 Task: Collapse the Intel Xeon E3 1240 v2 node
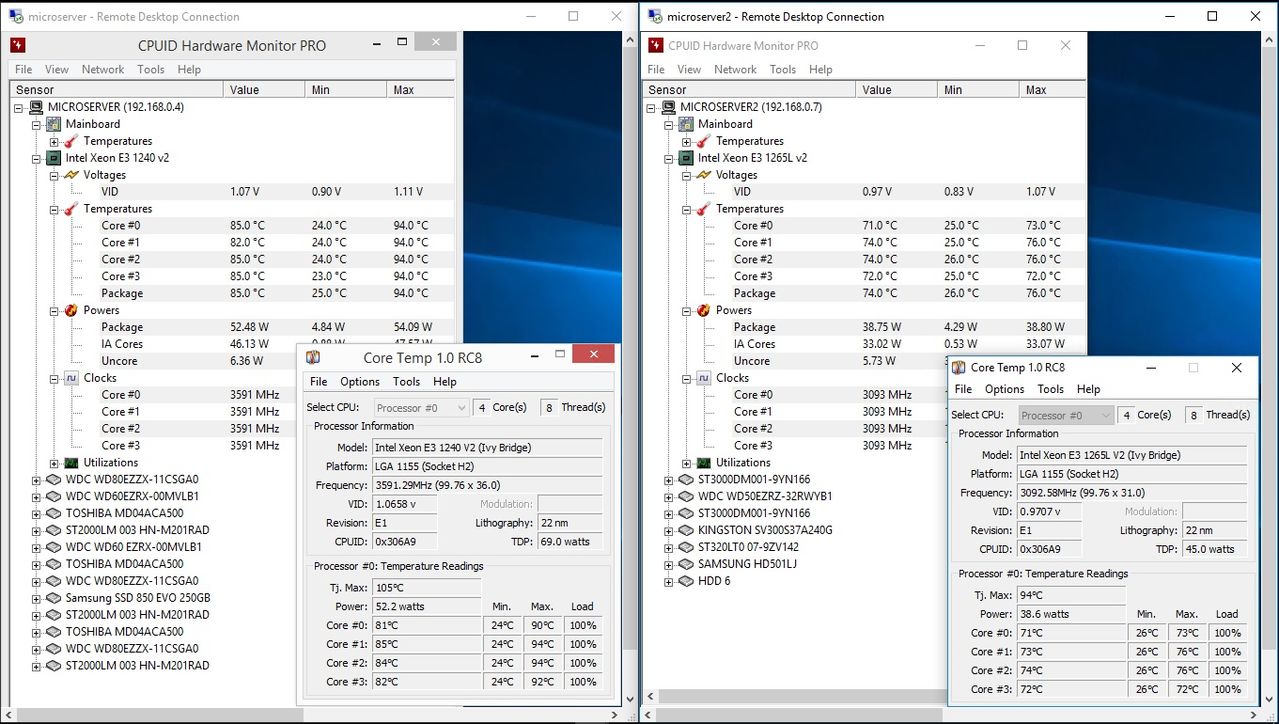pos(37,158)
